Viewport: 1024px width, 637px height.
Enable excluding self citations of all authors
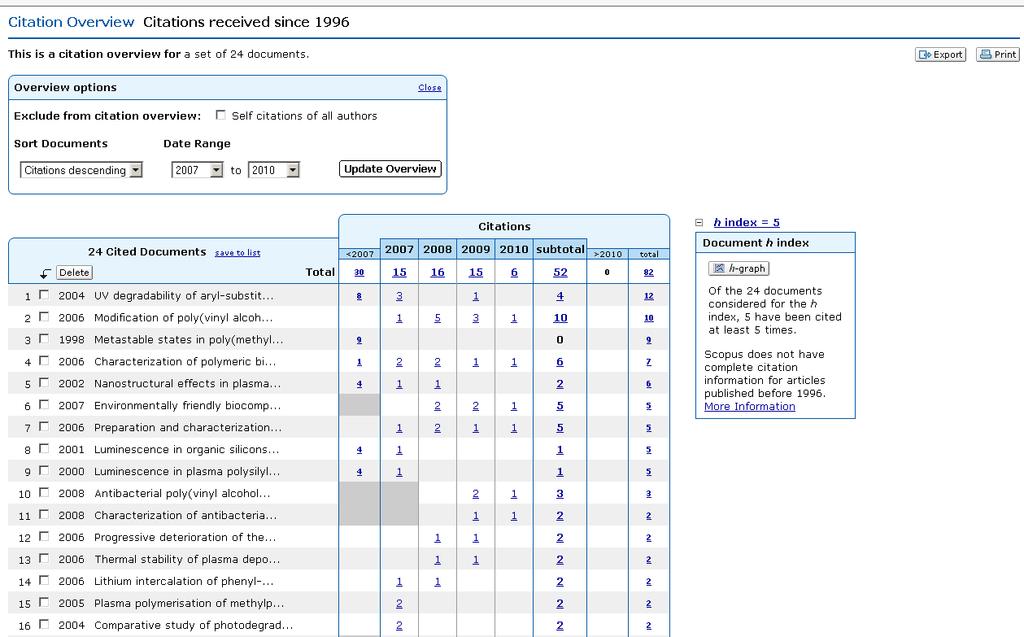click(x=221, y=115)
